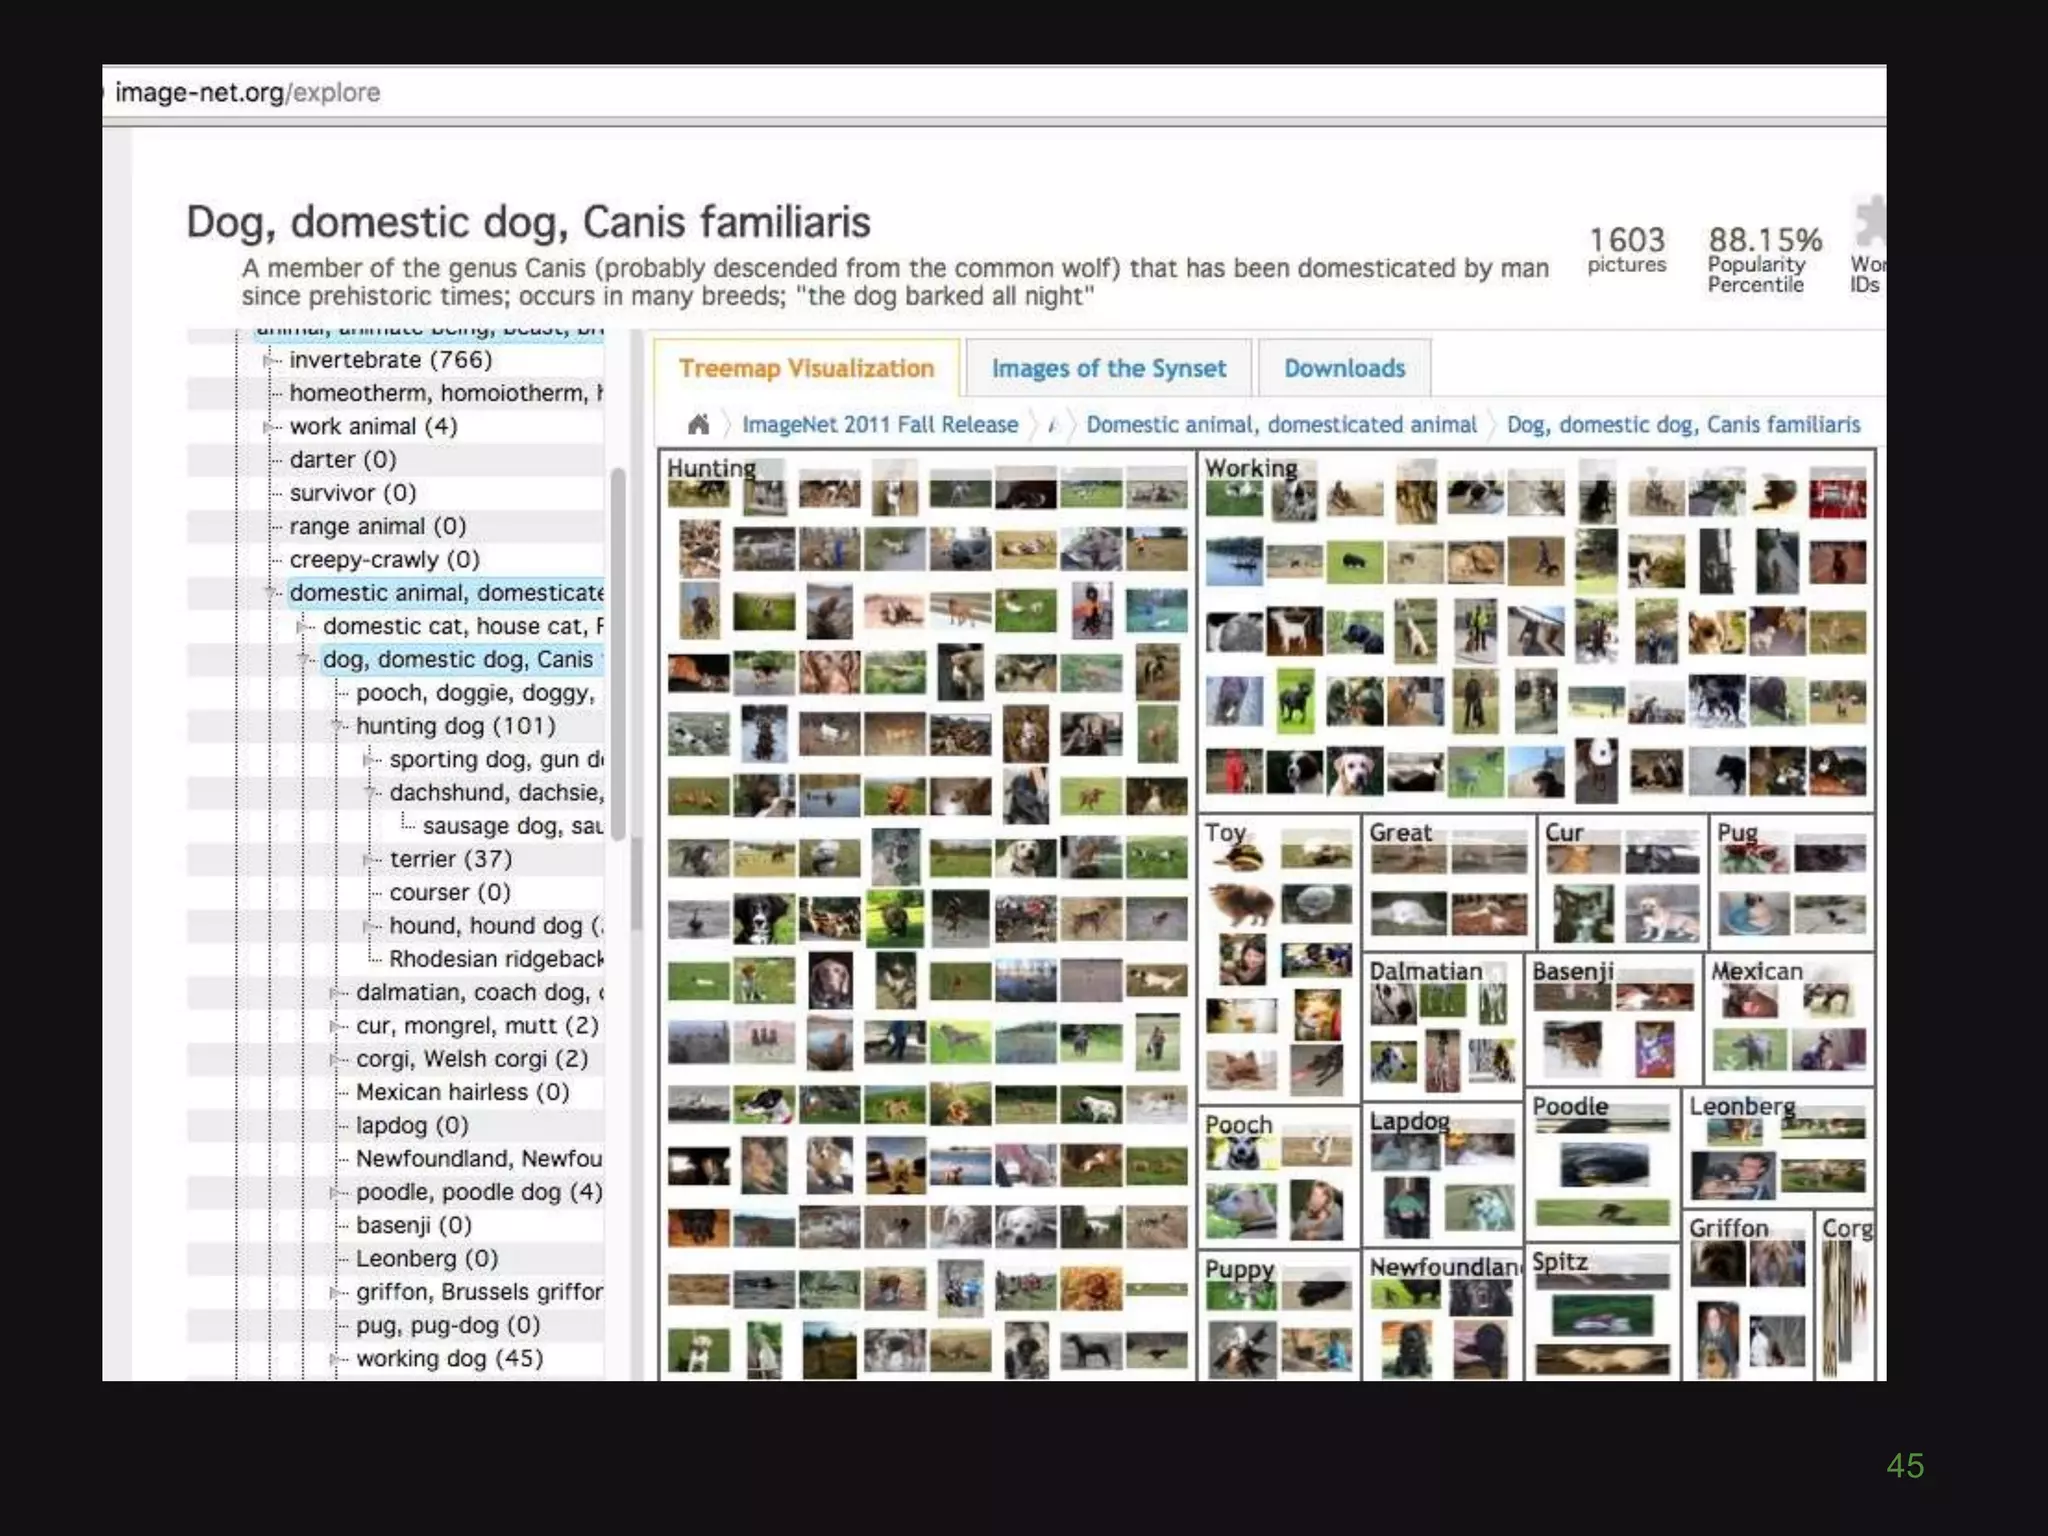Viewport: 2048px width, 1536px height.
Task: Select Newfoundland tree item
Action: coord(479,1159)
